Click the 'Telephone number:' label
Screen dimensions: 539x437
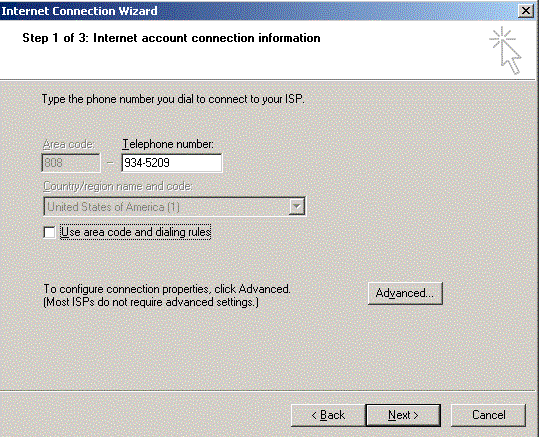tap(168, 144)
